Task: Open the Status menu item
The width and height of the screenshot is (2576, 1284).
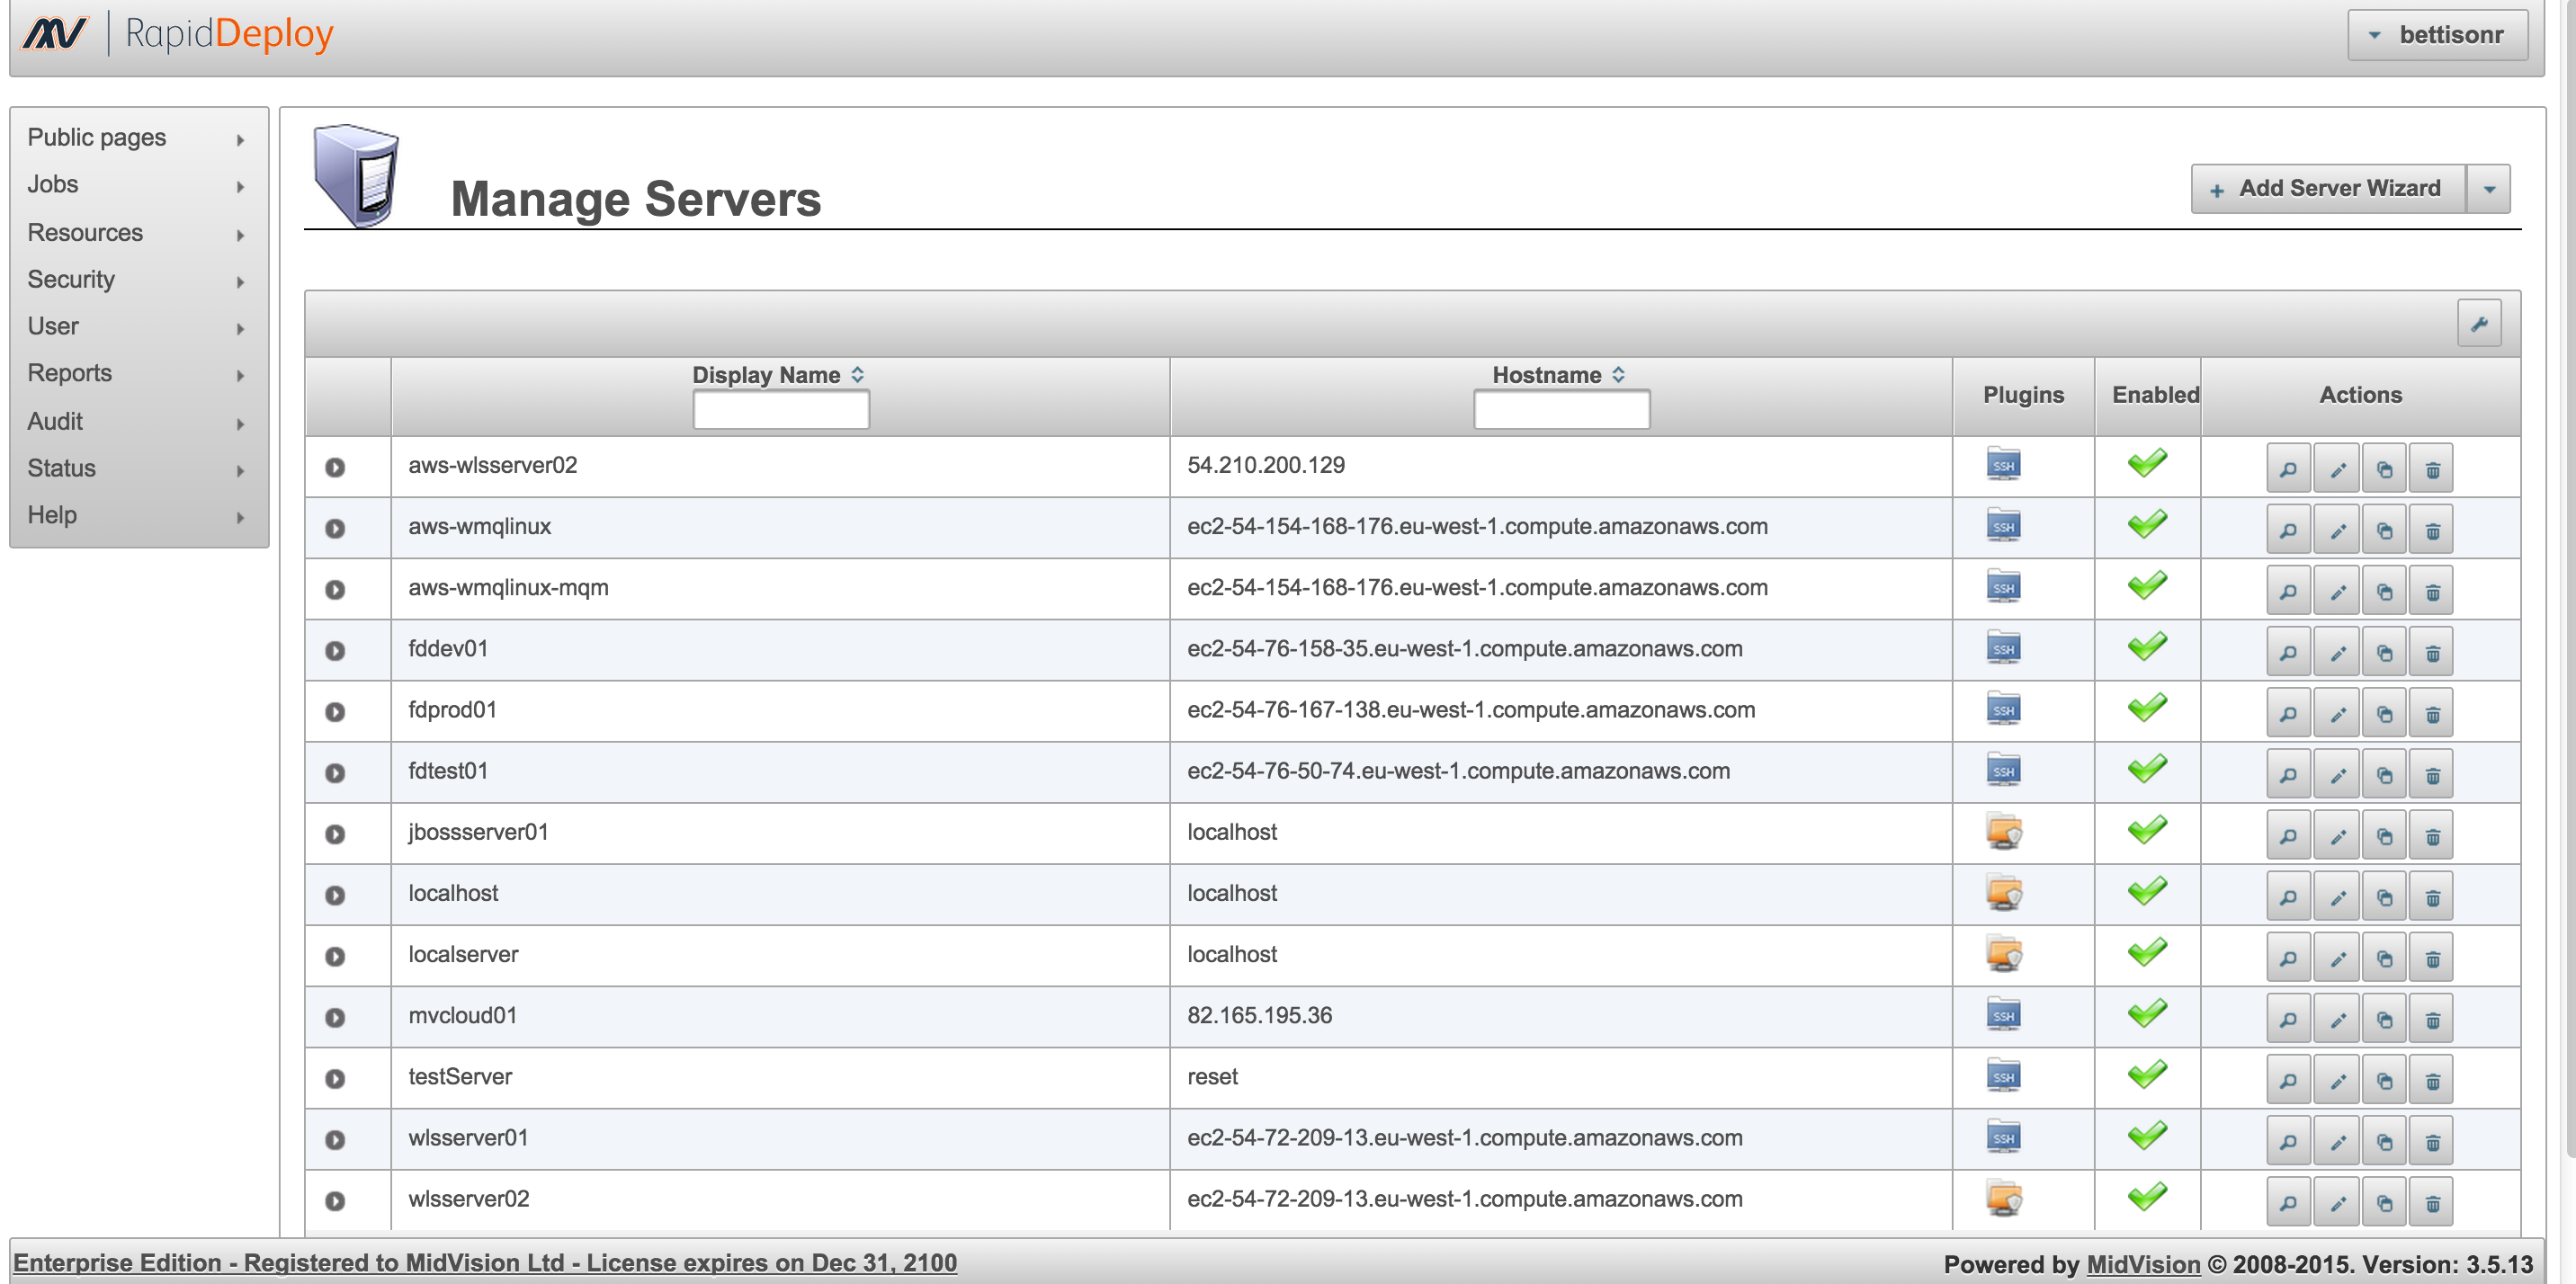Action: [138, 469]
